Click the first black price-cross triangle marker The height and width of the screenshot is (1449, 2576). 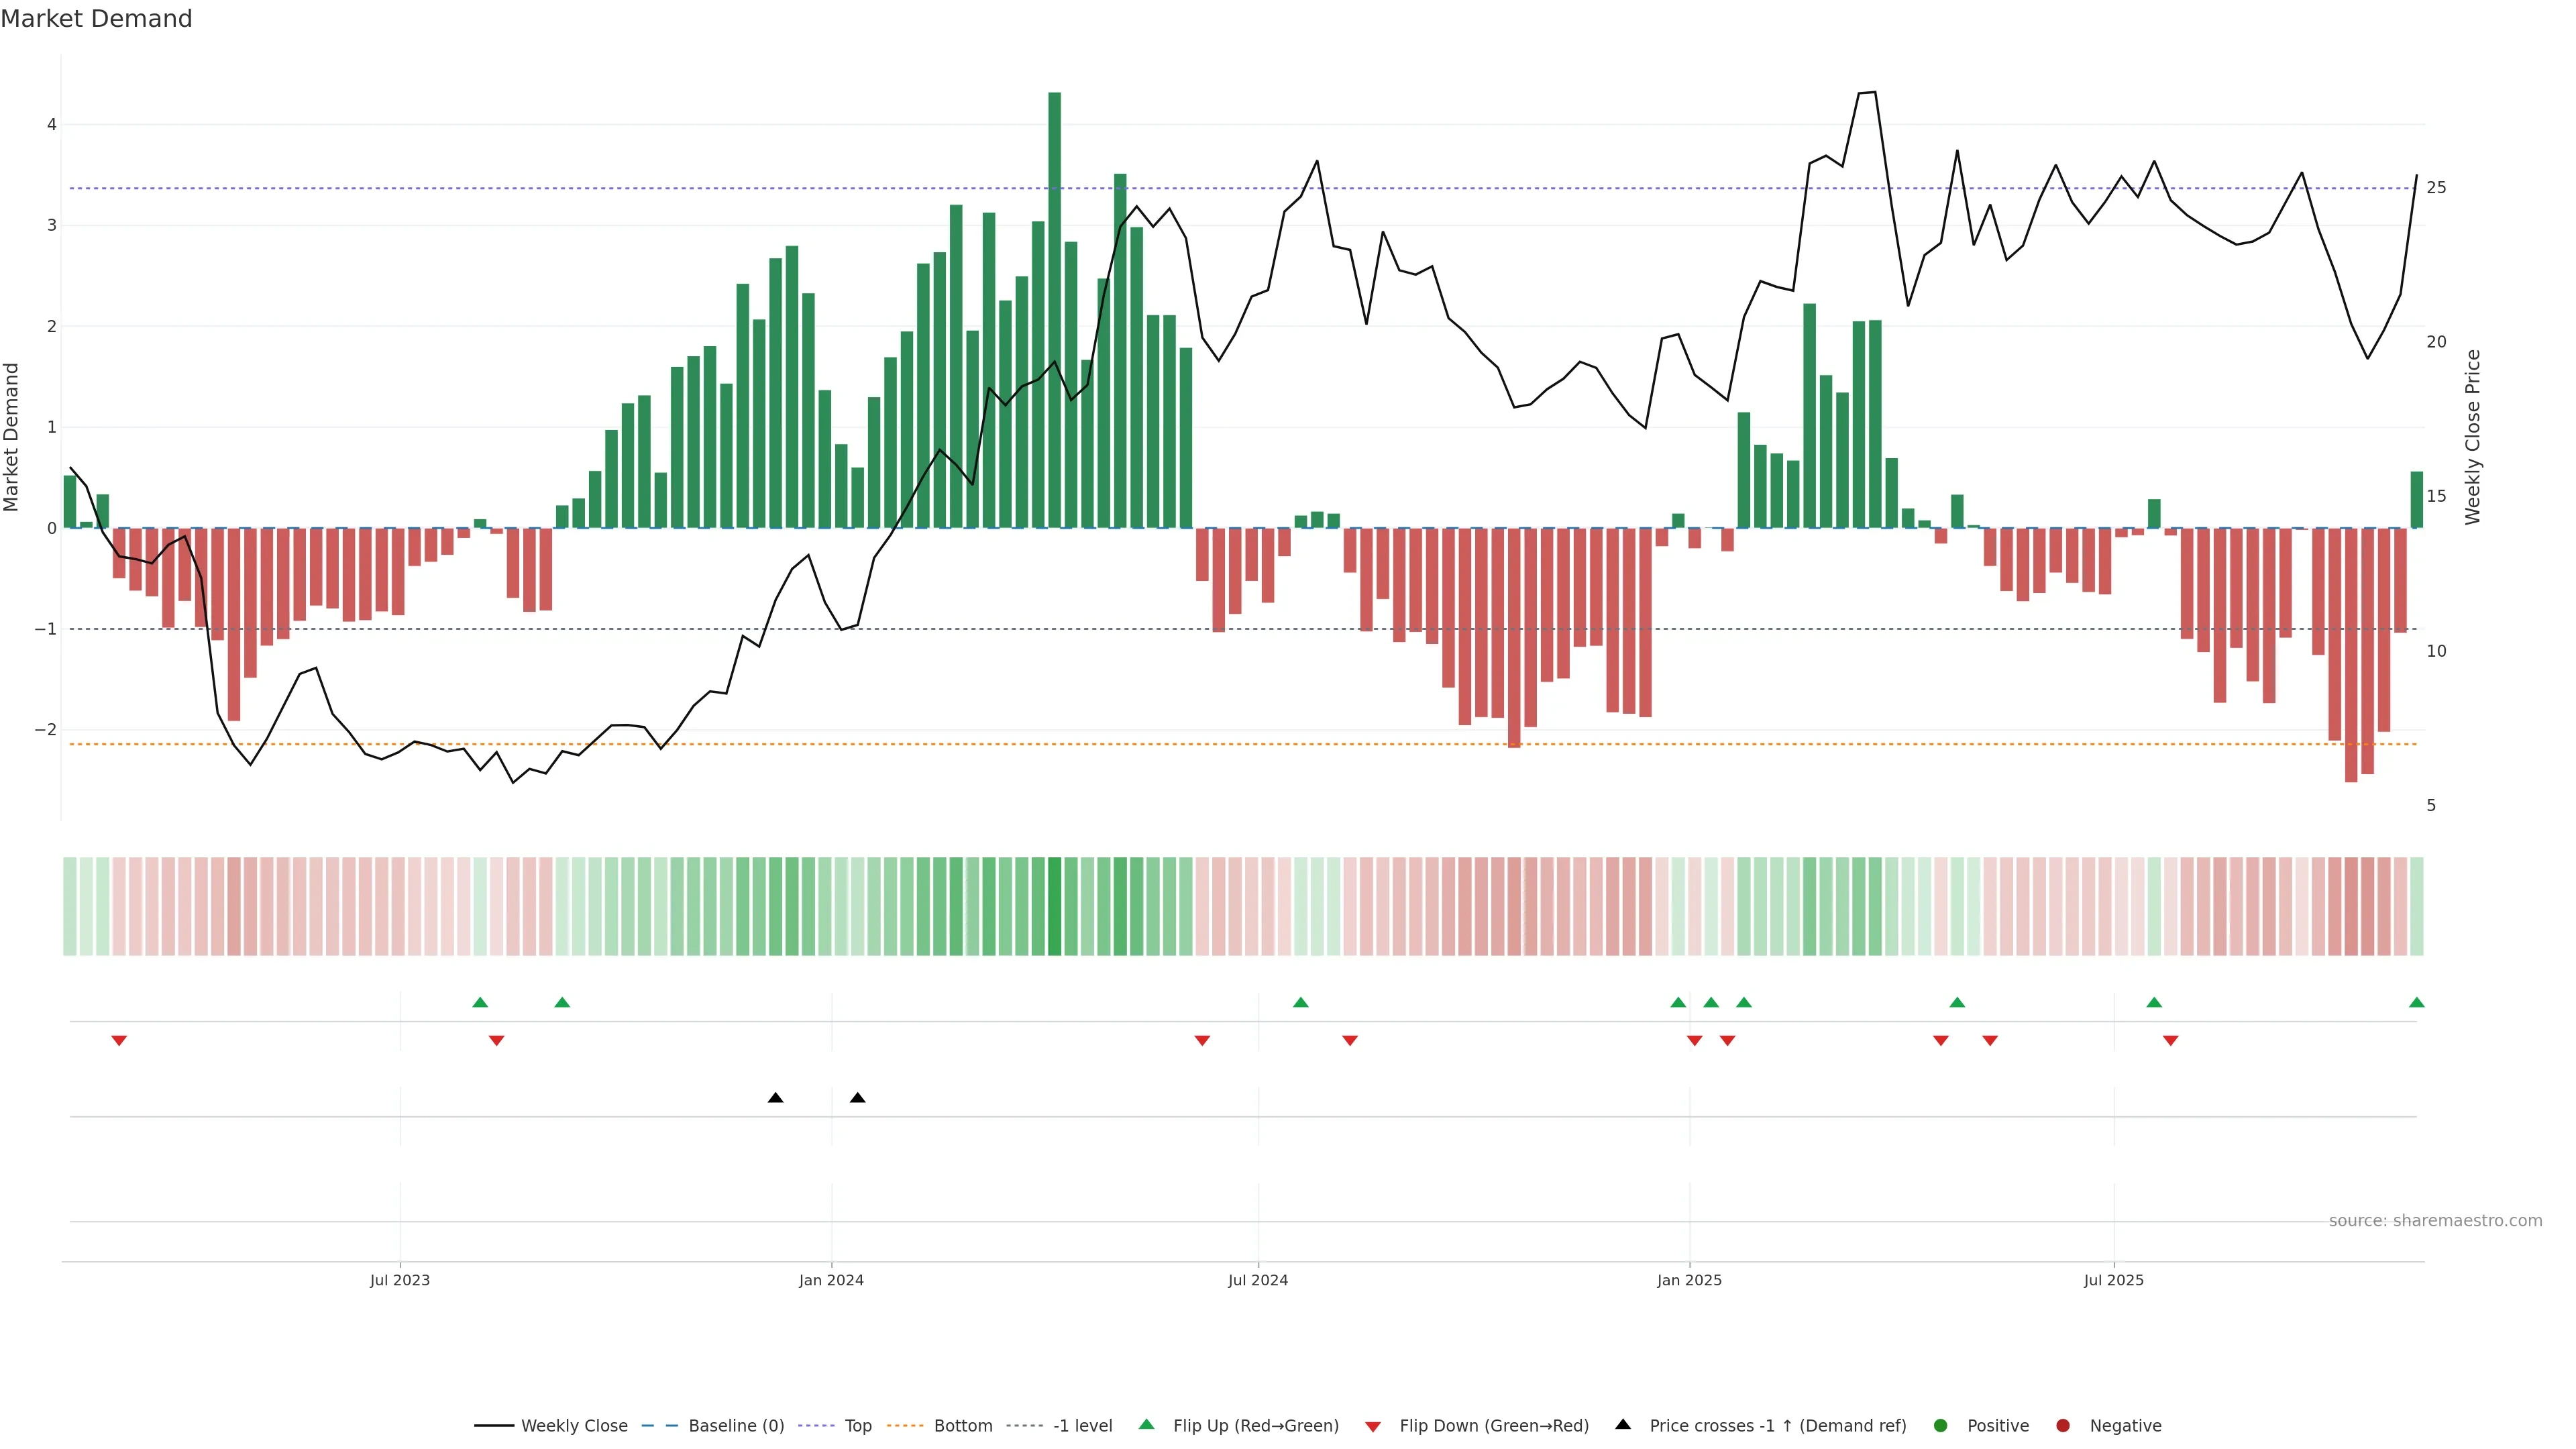click(775, 1098)
